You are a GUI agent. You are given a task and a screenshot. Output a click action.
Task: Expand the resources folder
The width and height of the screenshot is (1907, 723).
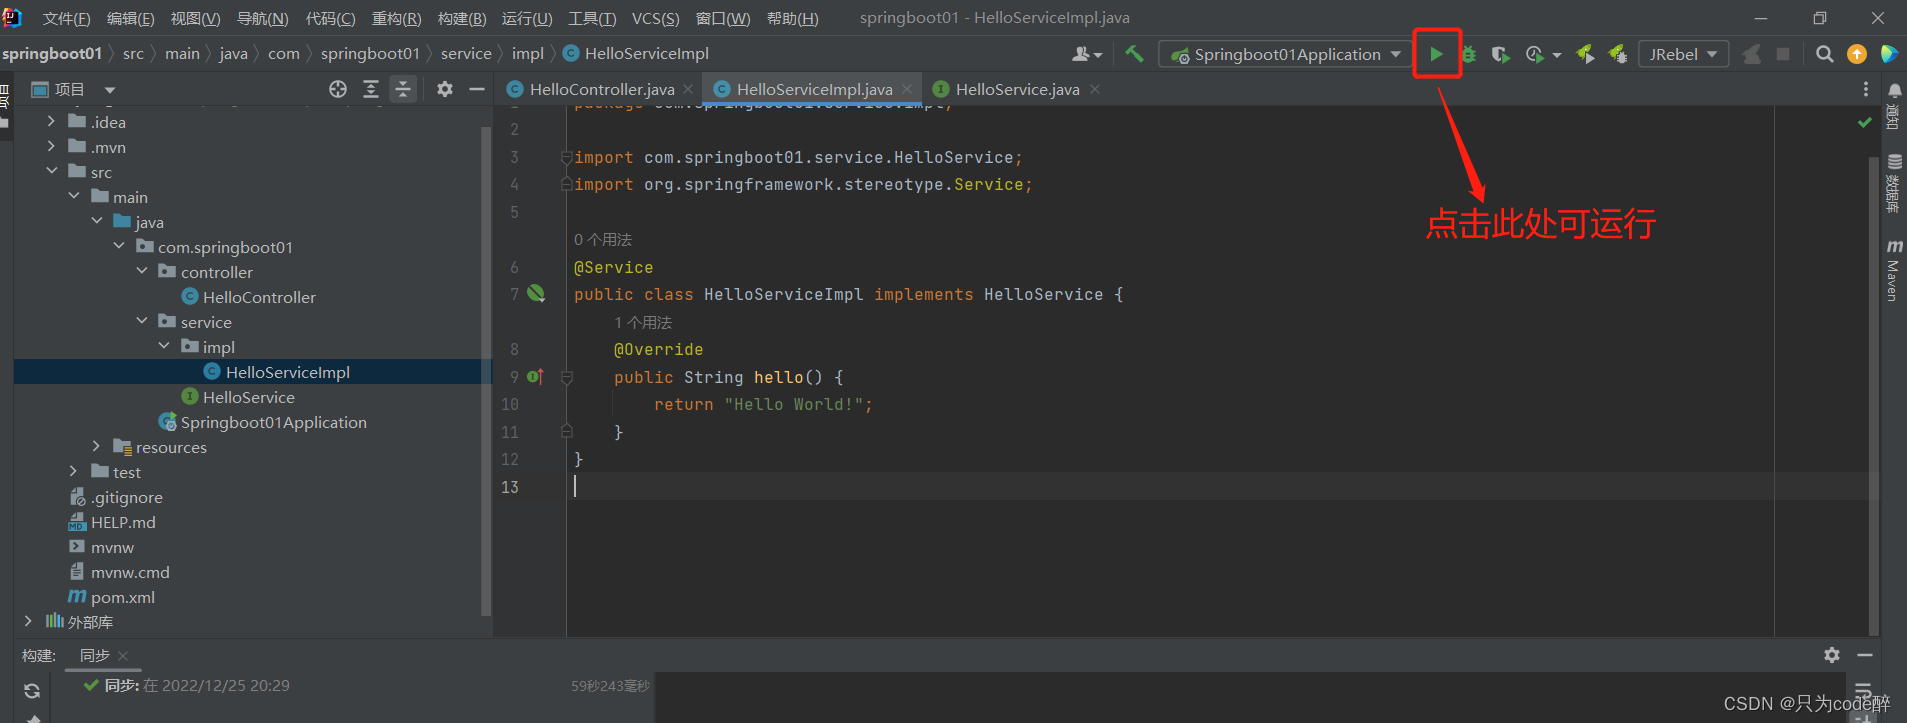pos(96,446)
